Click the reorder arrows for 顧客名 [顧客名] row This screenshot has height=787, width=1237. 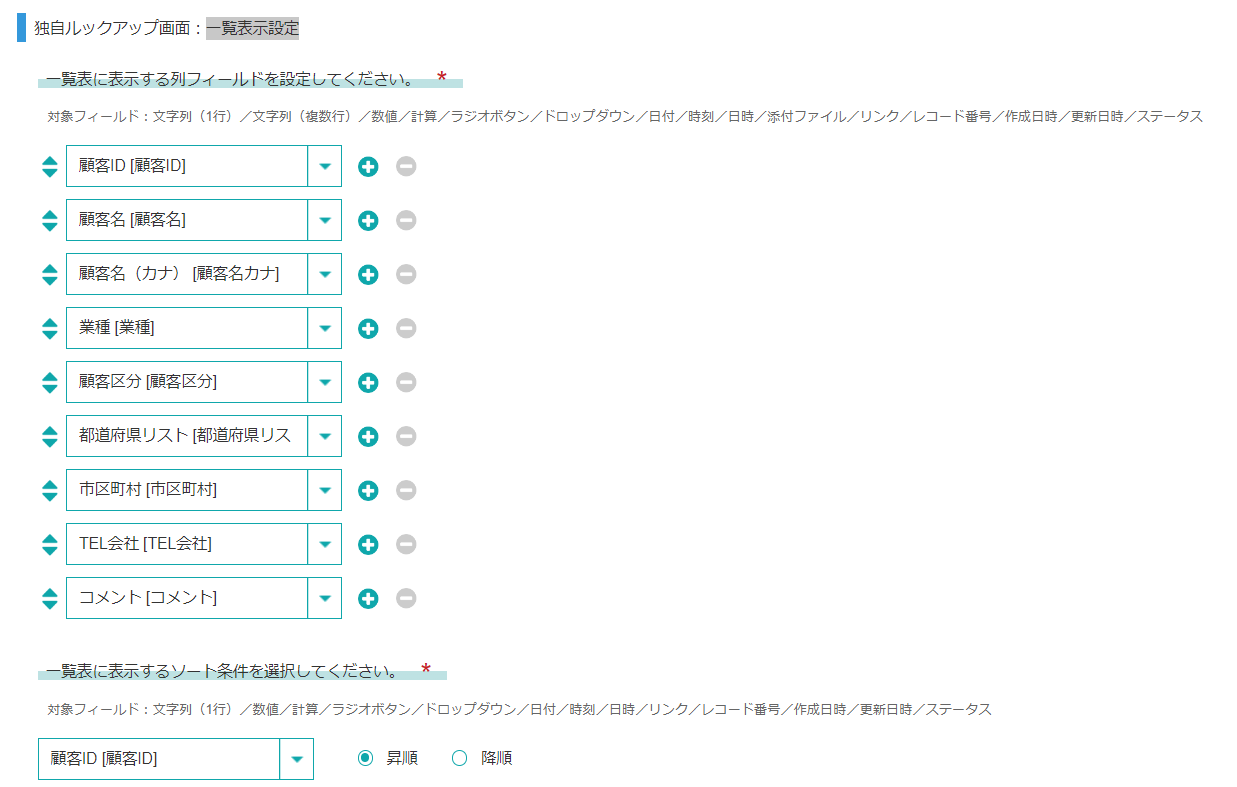pyautogui.click(x=50, y=220)
